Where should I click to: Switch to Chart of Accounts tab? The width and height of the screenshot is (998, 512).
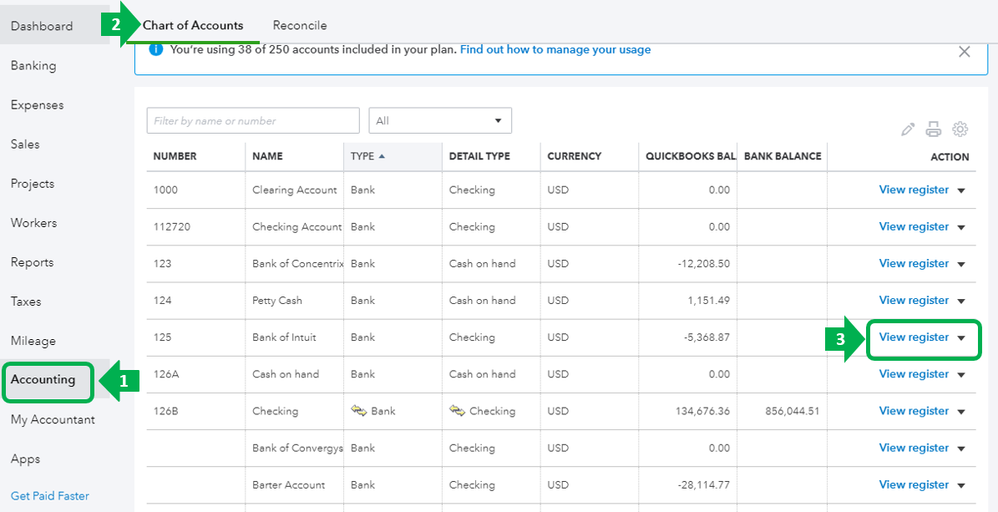point(193,25)
